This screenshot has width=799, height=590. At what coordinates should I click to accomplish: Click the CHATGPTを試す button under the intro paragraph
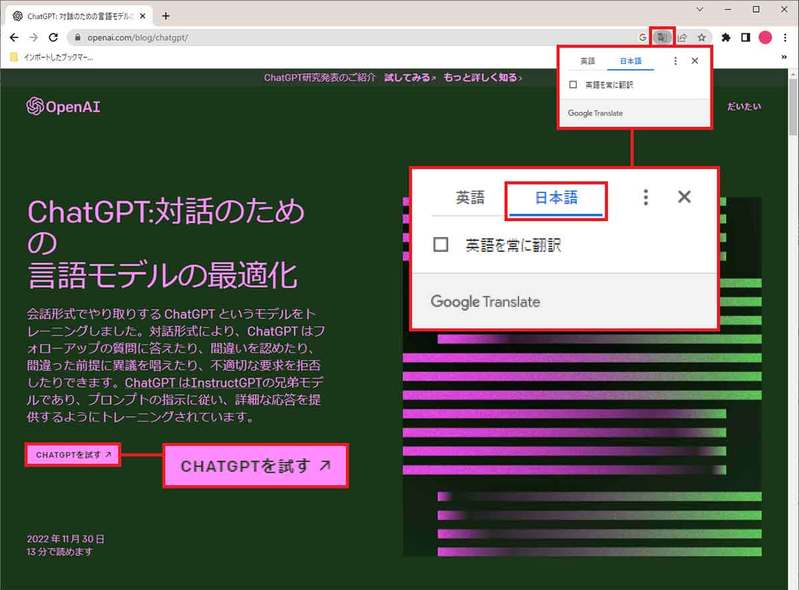[73, 454]
